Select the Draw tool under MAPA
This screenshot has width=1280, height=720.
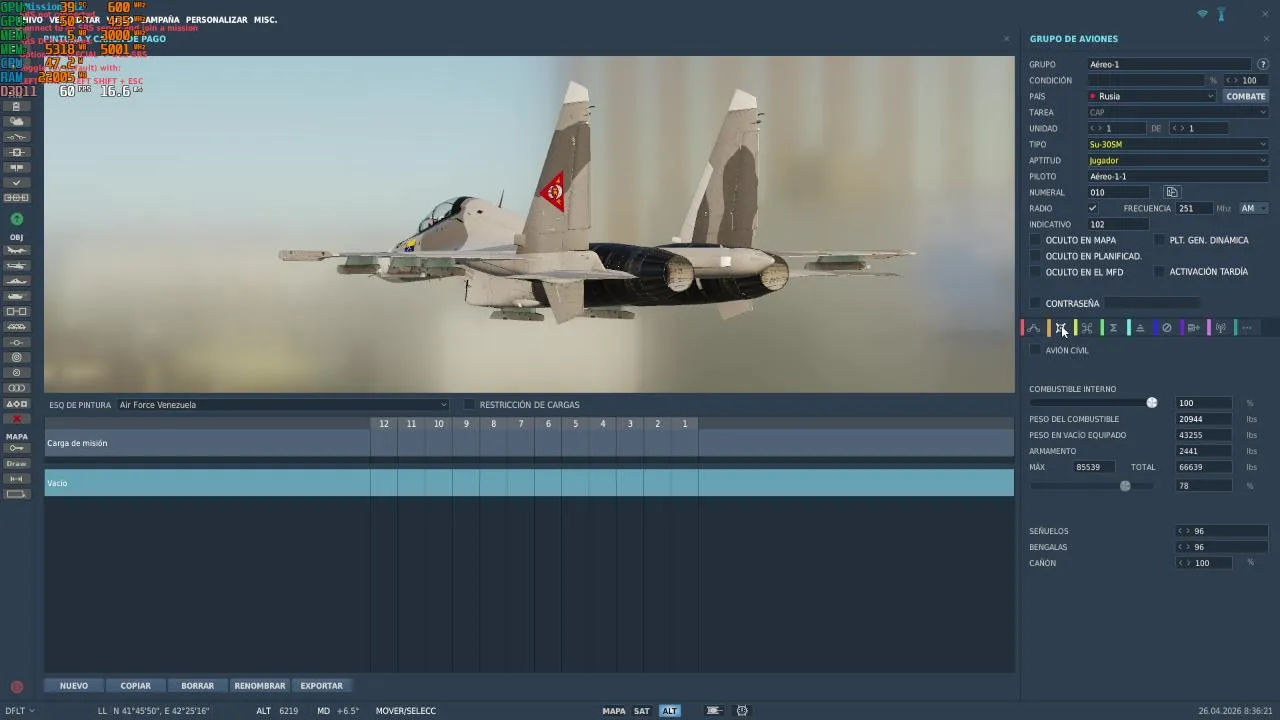coord(17,464)
